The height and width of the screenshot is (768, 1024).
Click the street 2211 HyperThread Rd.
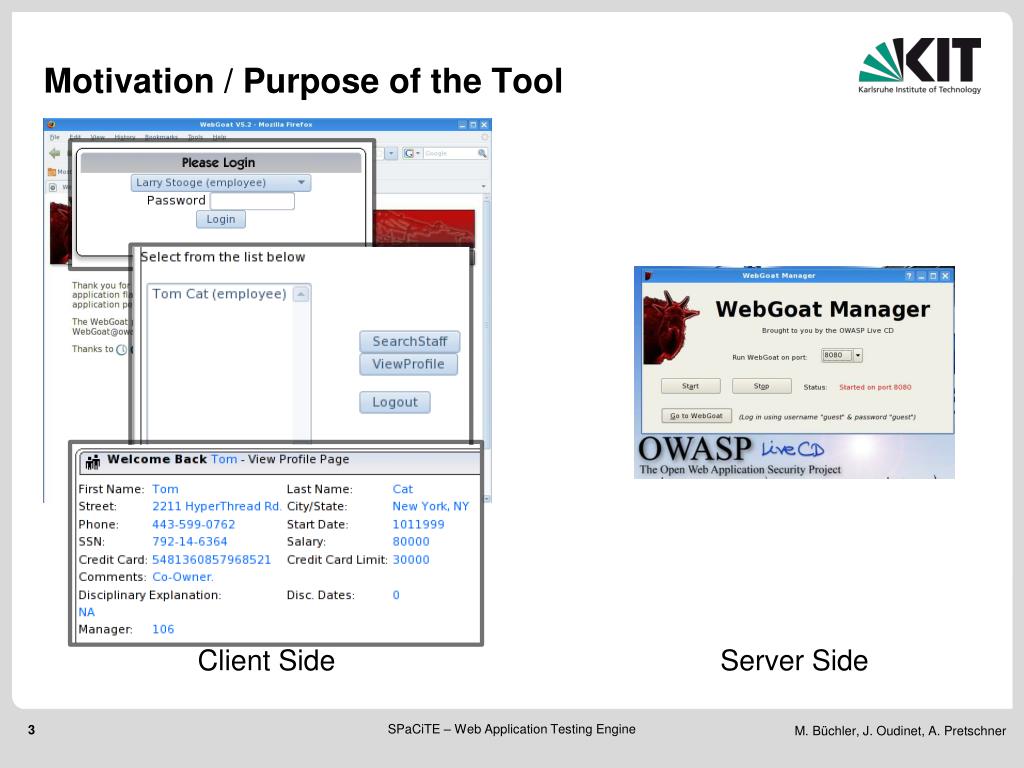tap(216, 507)
